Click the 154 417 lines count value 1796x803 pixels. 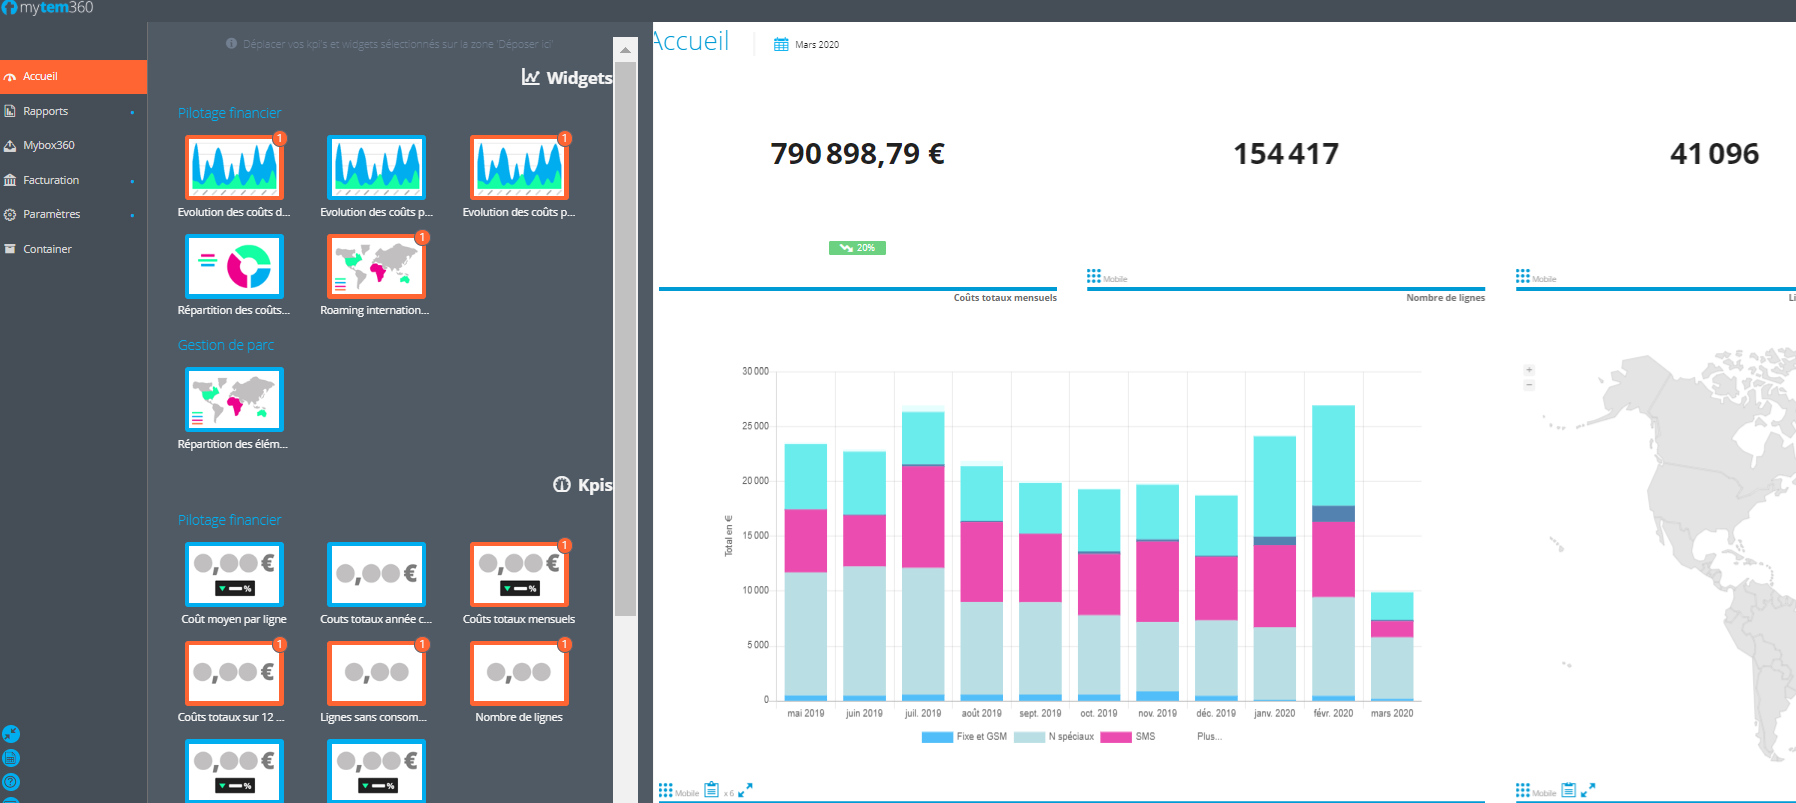point(1286,154)
